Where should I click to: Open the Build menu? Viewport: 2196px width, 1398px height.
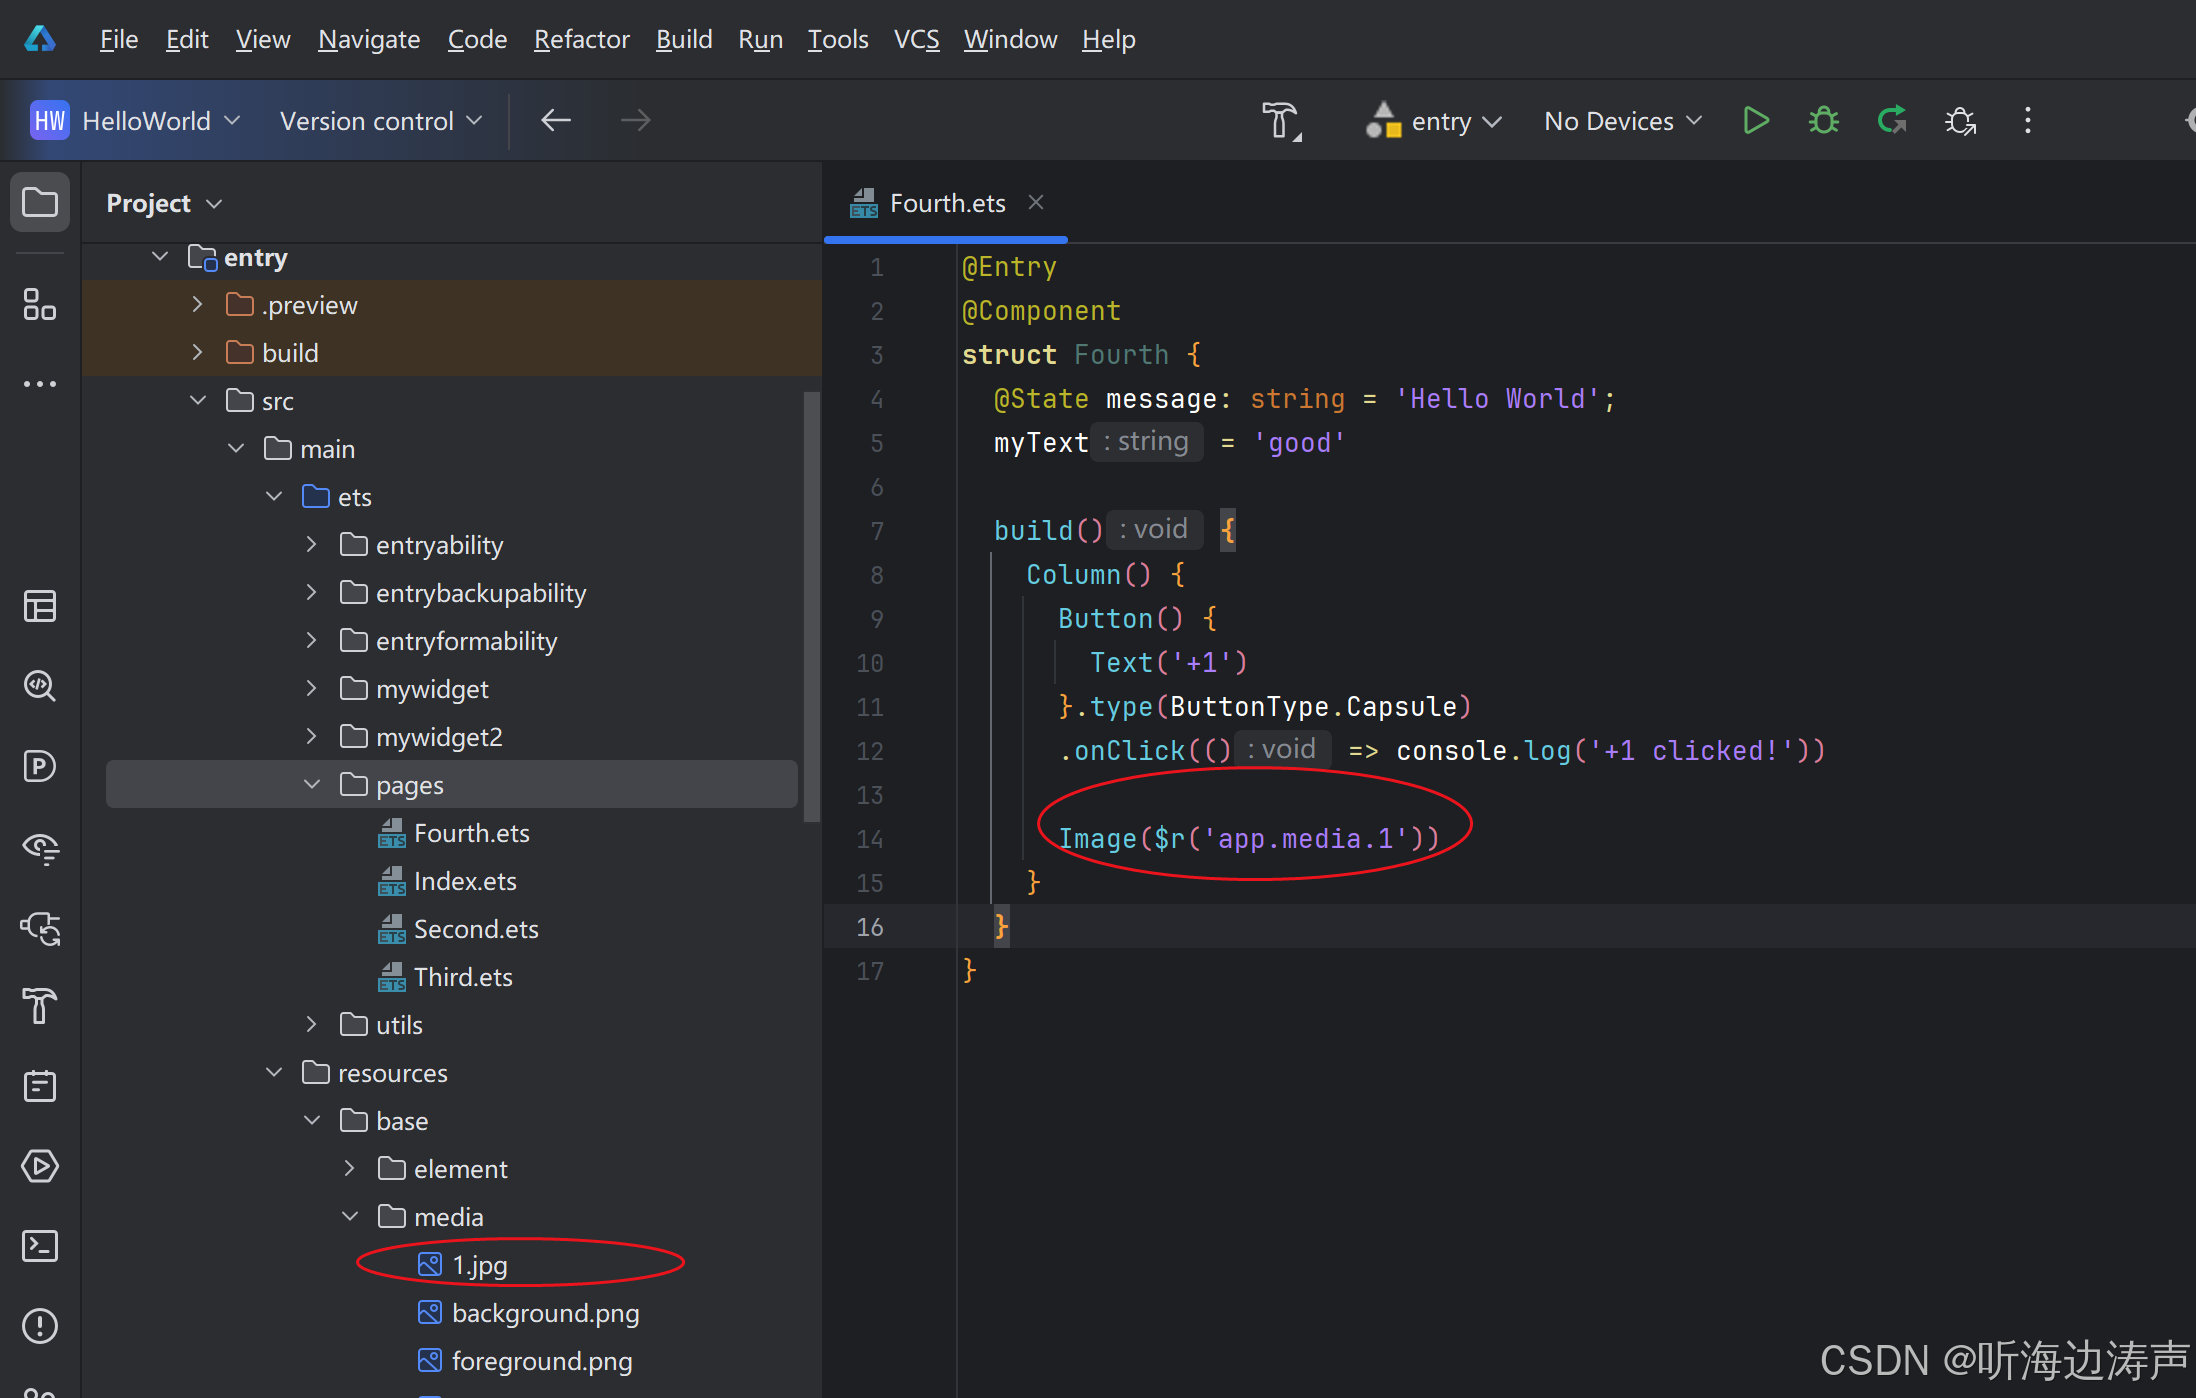[x=684, y=39]
